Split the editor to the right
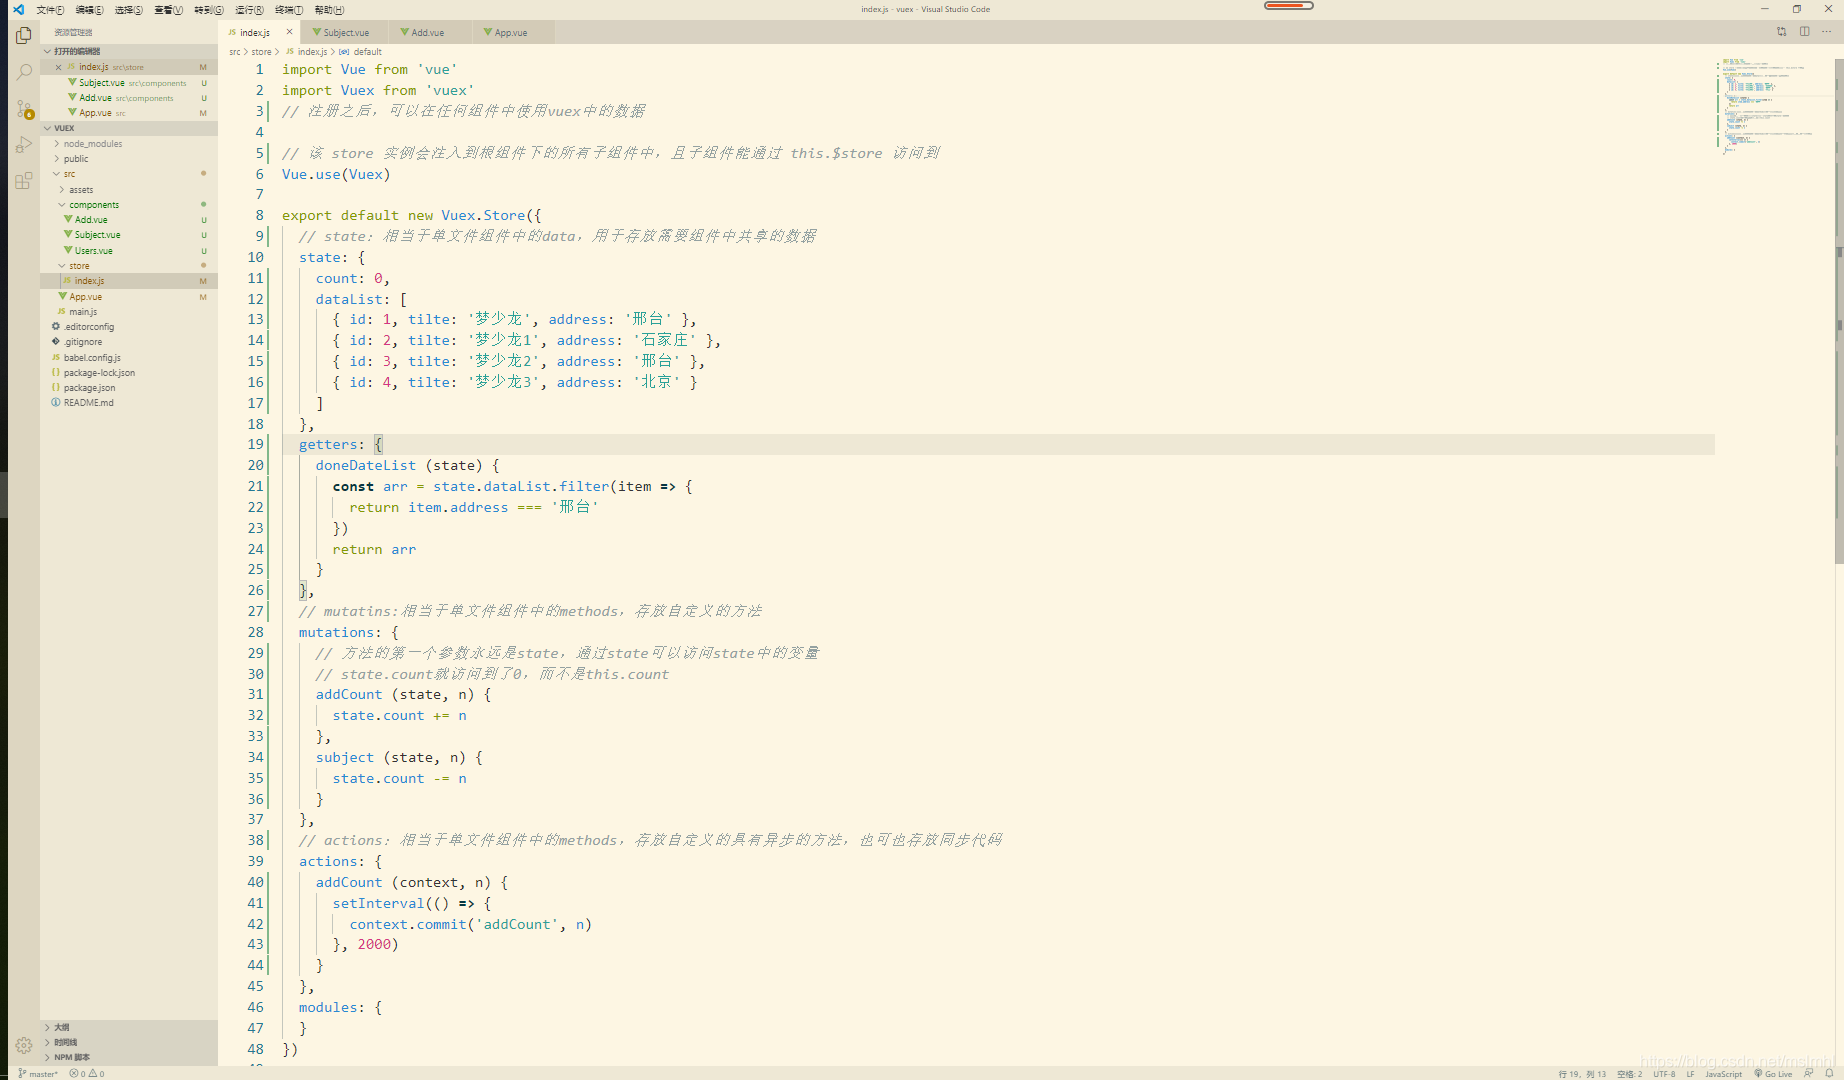Image resolution: width=1844 pixels, height=1080 pixels. point(1805,32)
